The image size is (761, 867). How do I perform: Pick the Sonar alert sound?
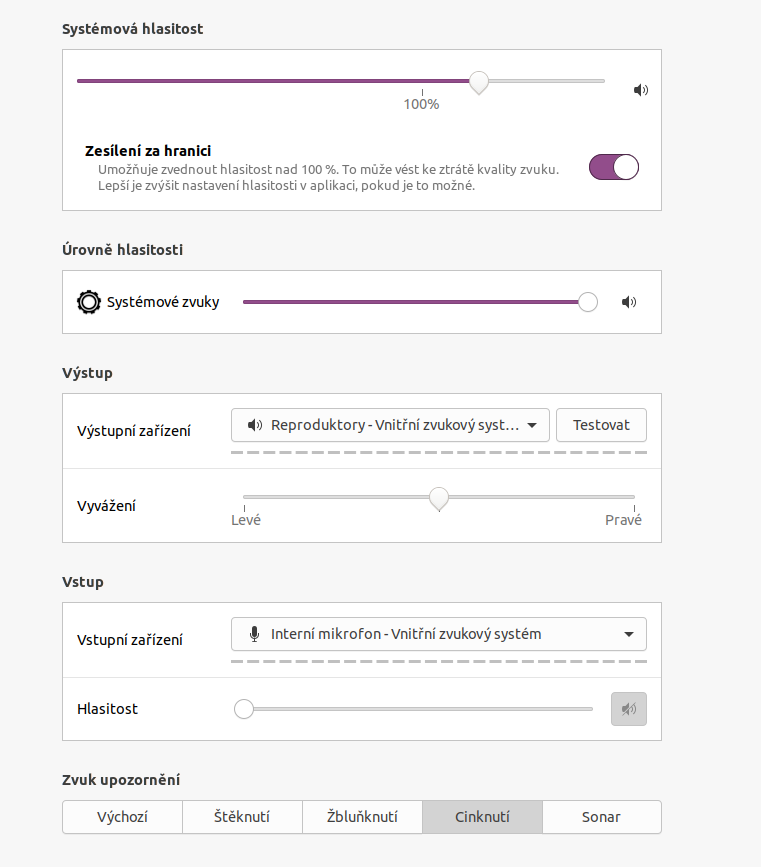coord(601,817)
